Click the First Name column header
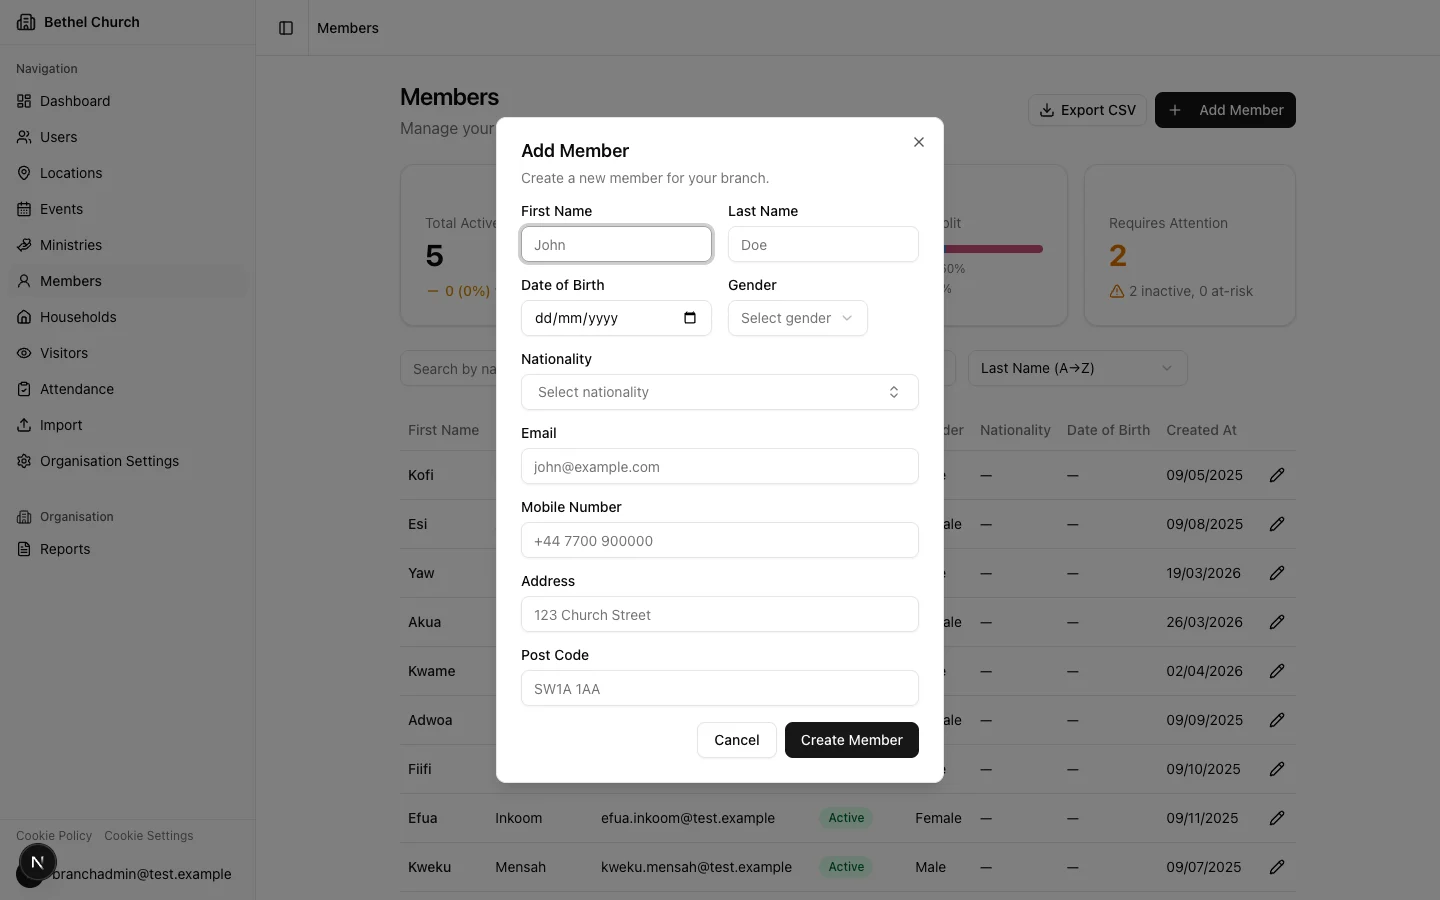The image size is (1440, 900). 443,430
